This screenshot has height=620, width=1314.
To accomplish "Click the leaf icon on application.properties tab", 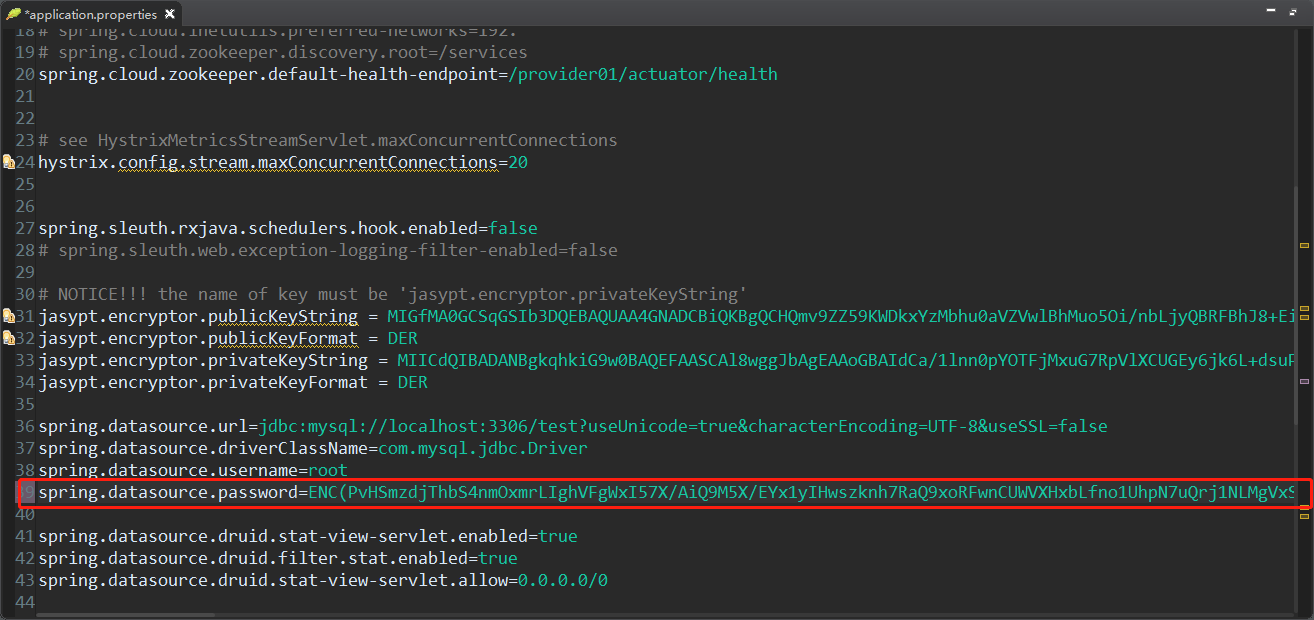I will [x=14, y=15].
